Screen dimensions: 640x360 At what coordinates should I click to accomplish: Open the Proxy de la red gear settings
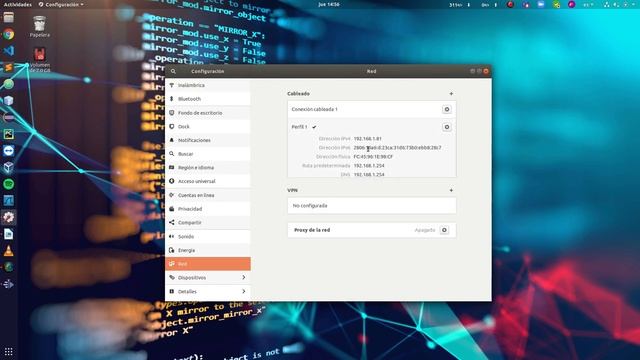pyautogui.click(x=444, y=230)
